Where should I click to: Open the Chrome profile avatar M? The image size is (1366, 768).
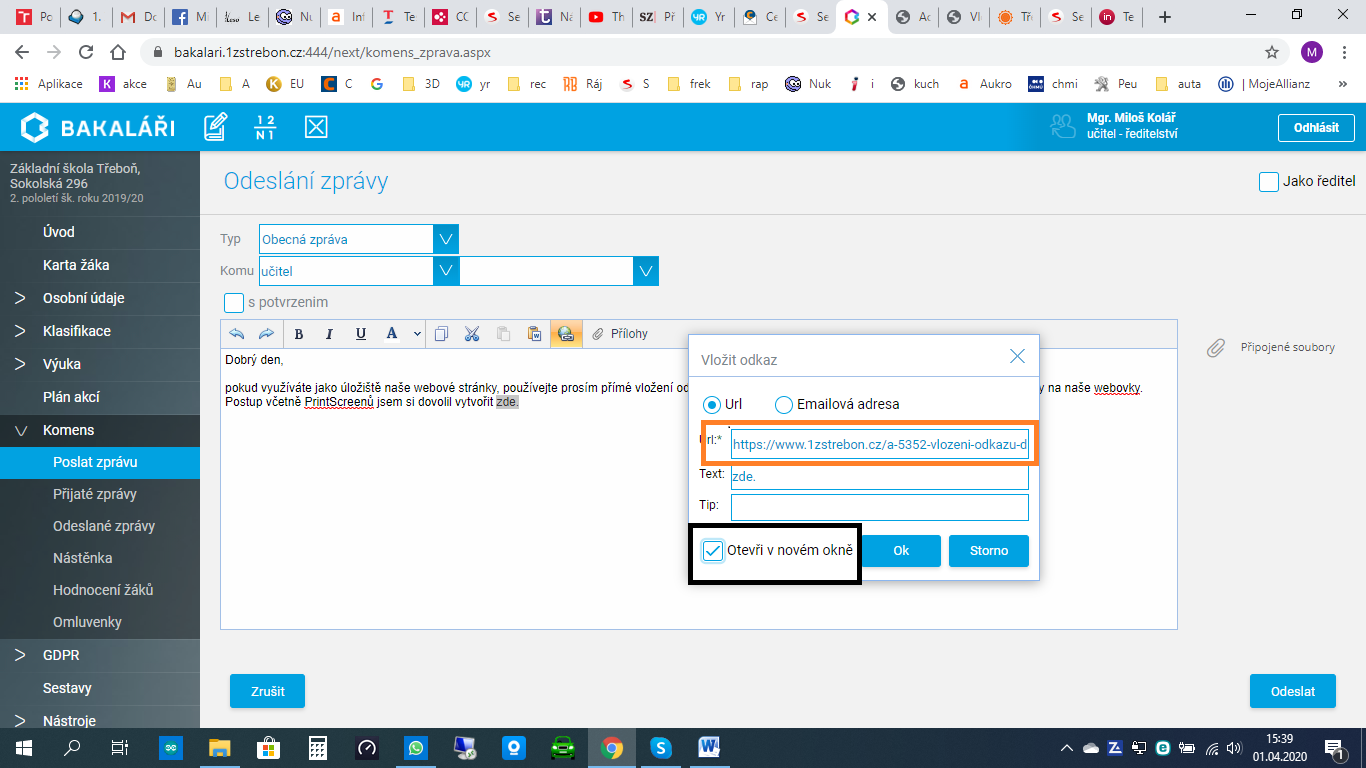(x=1312, y=52)
